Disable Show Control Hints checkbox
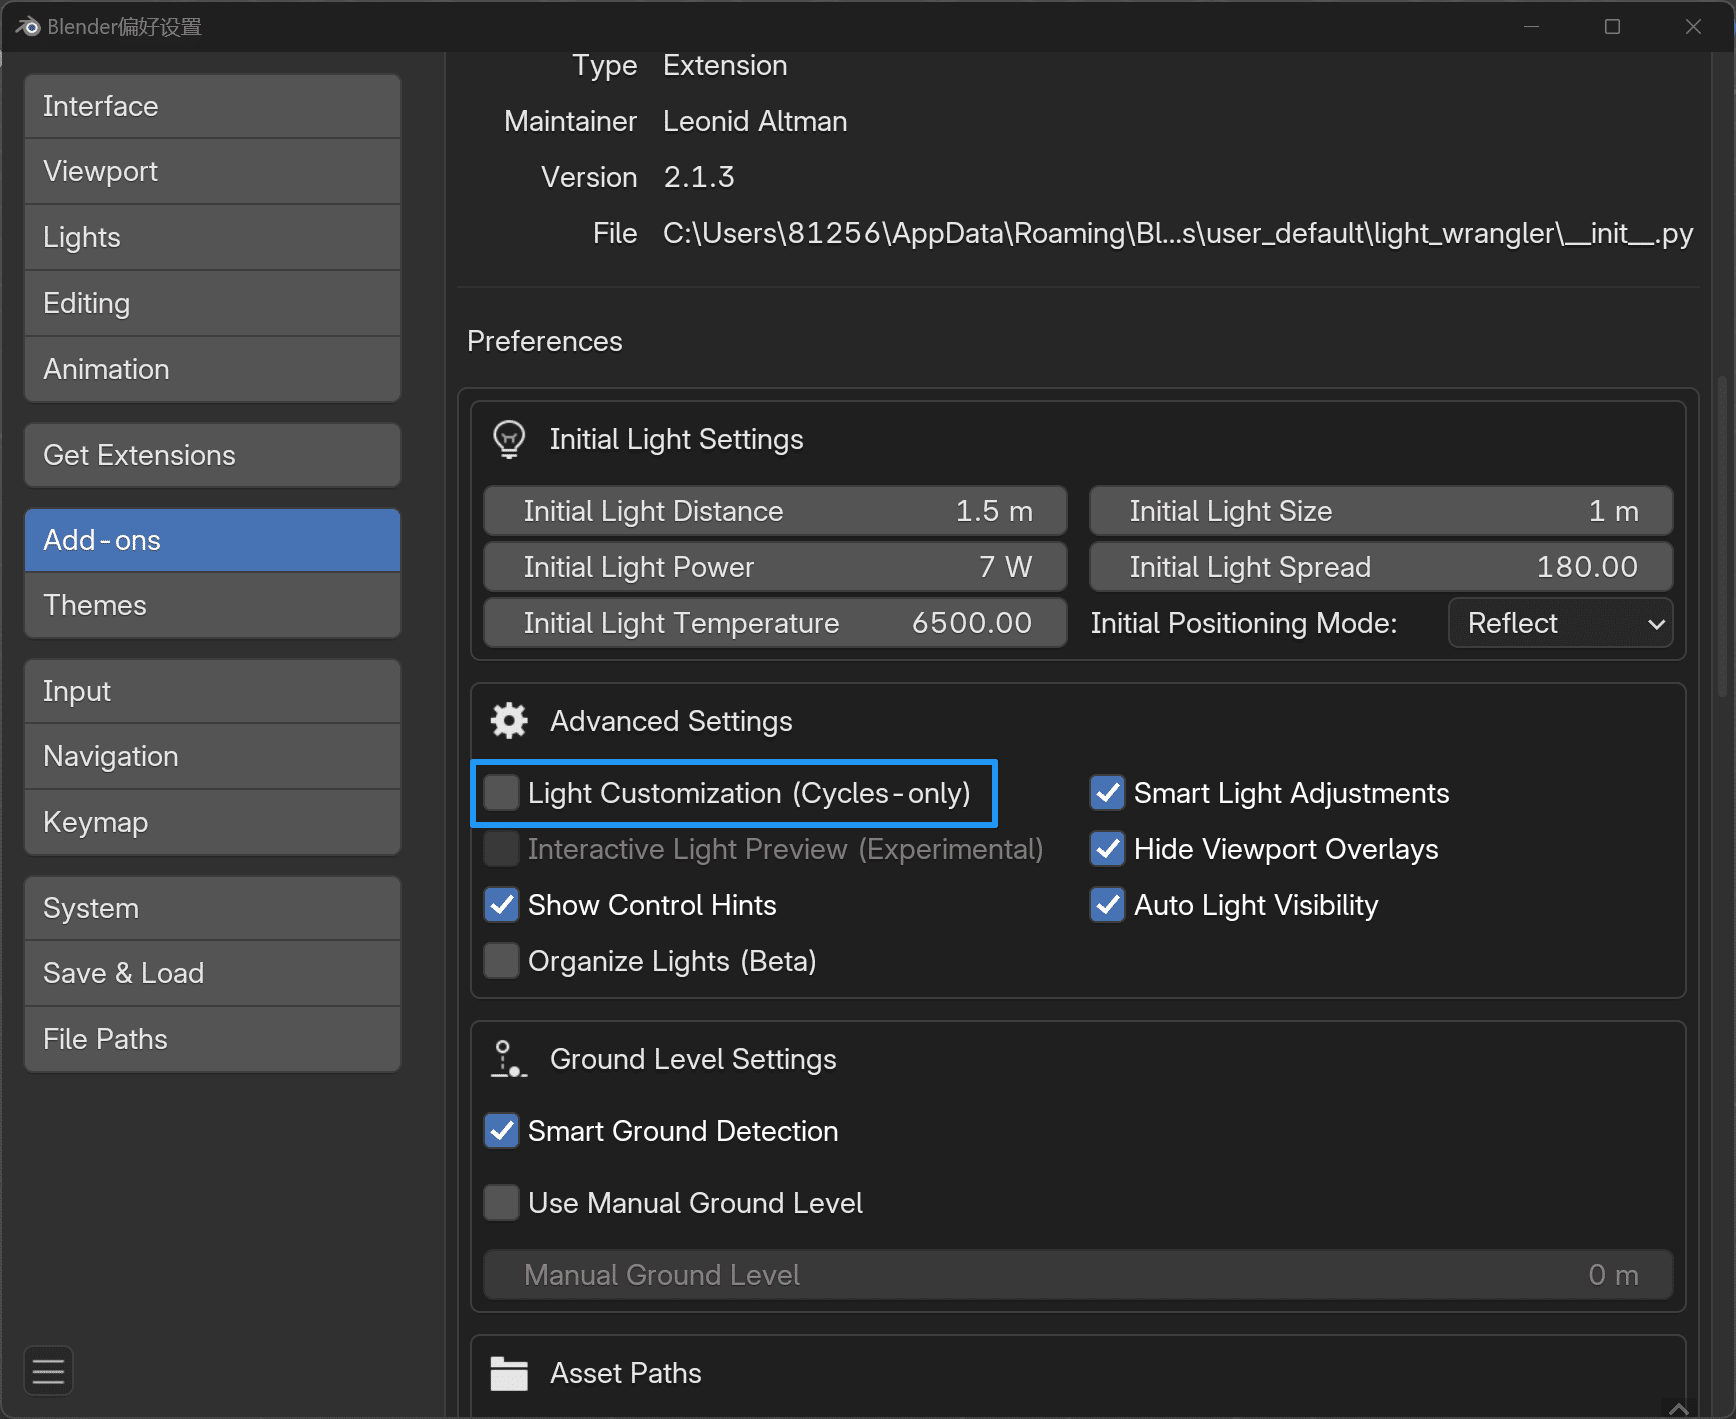The width and height of the screenshot is (1736, 1419). point(501,905)
